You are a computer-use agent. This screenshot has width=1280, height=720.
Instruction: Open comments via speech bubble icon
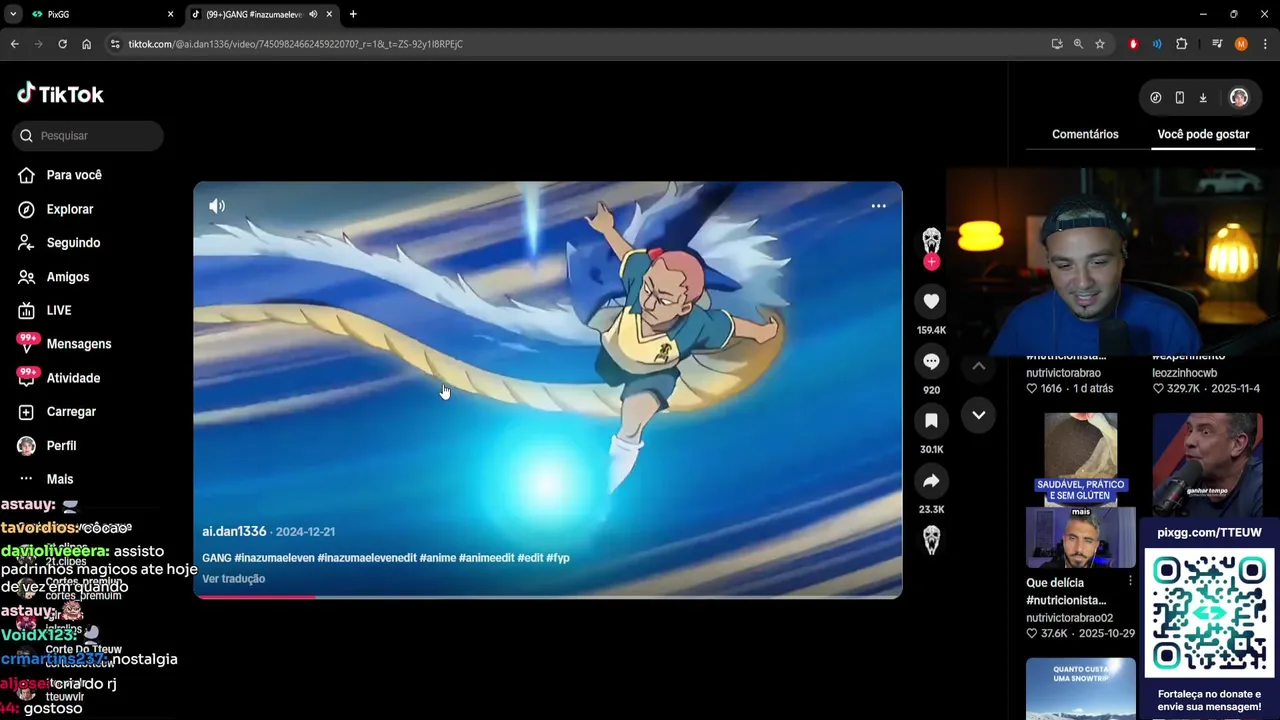[931, 361]
